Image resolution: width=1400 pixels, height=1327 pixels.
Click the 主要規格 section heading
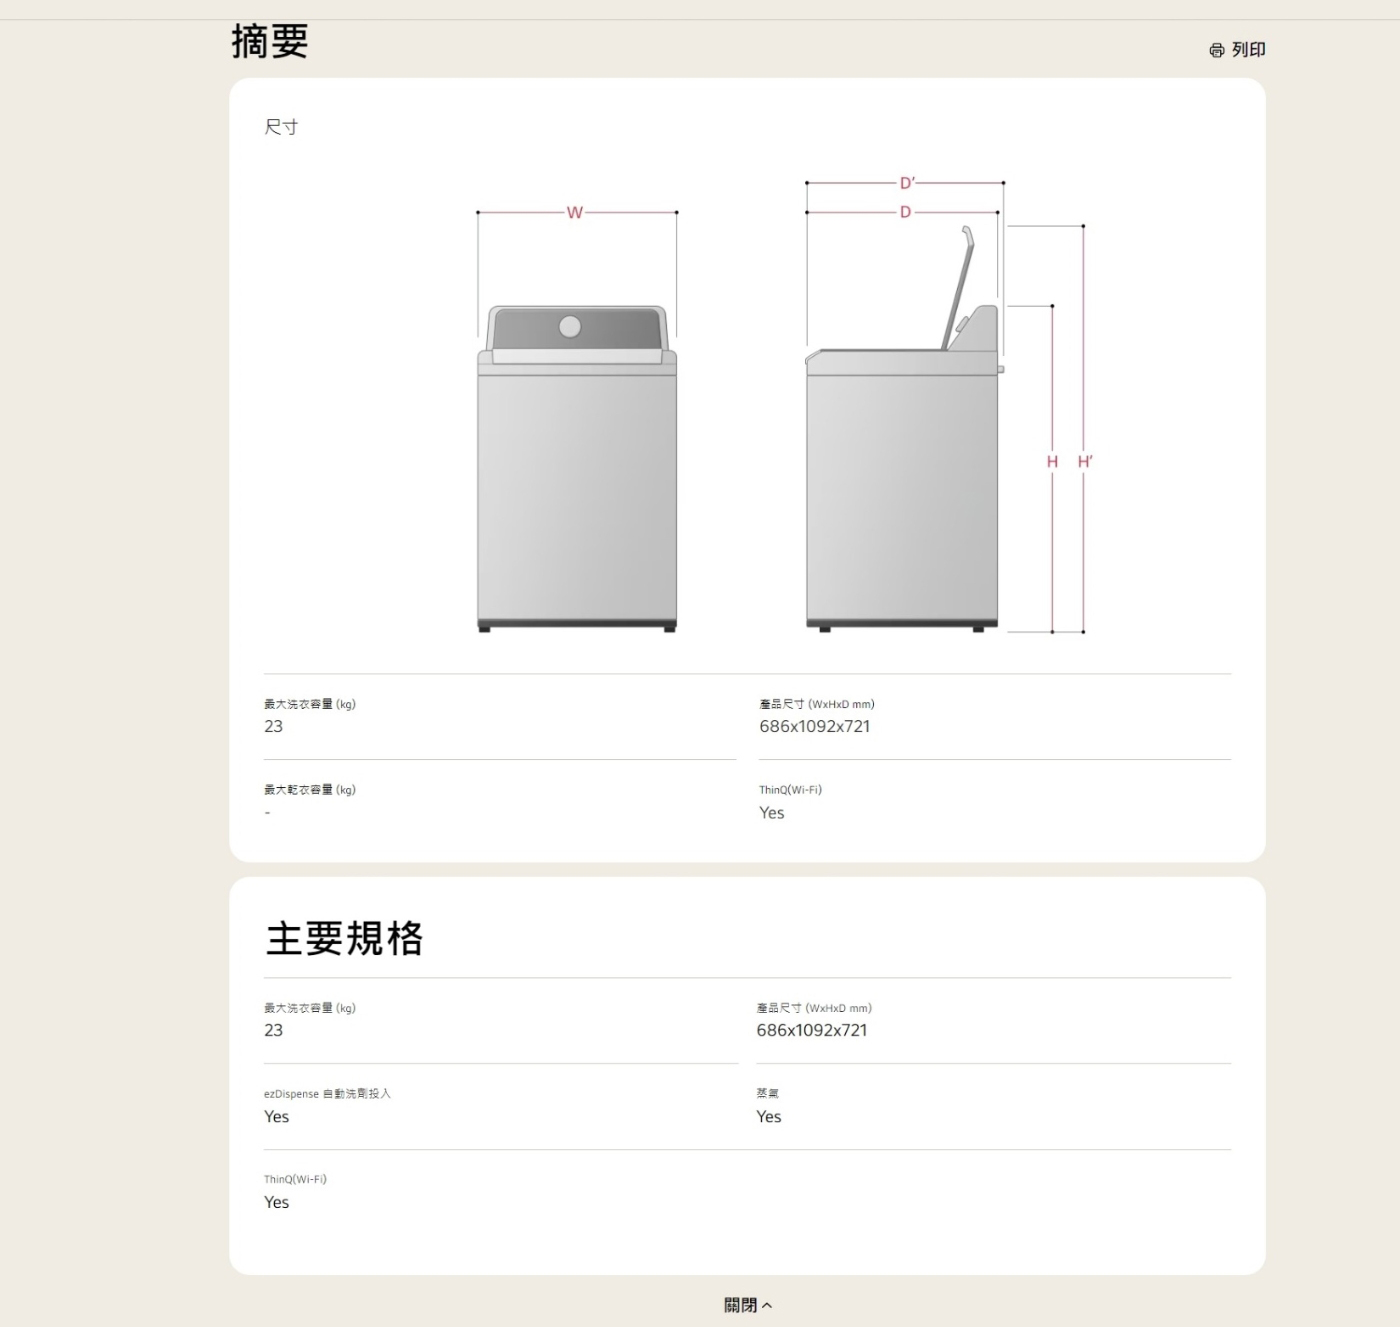(x=344, y=938)
